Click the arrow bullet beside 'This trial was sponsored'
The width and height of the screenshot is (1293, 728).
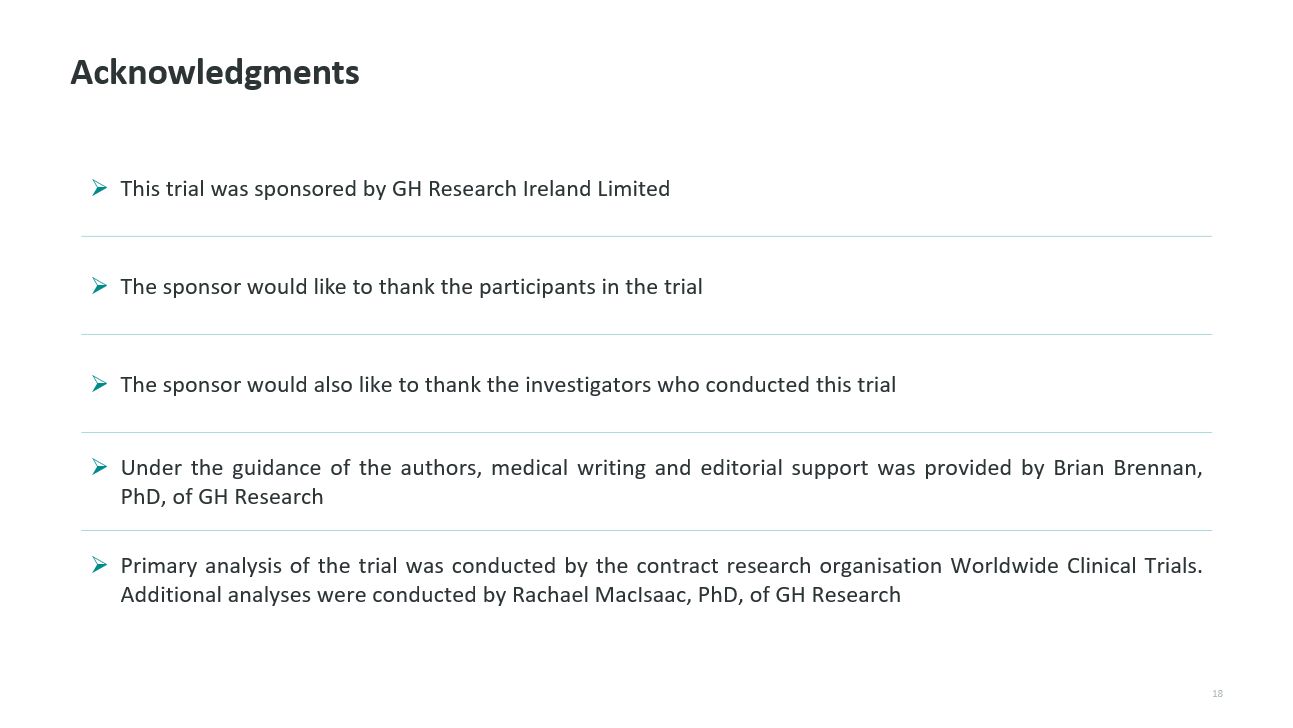(99, 187)
